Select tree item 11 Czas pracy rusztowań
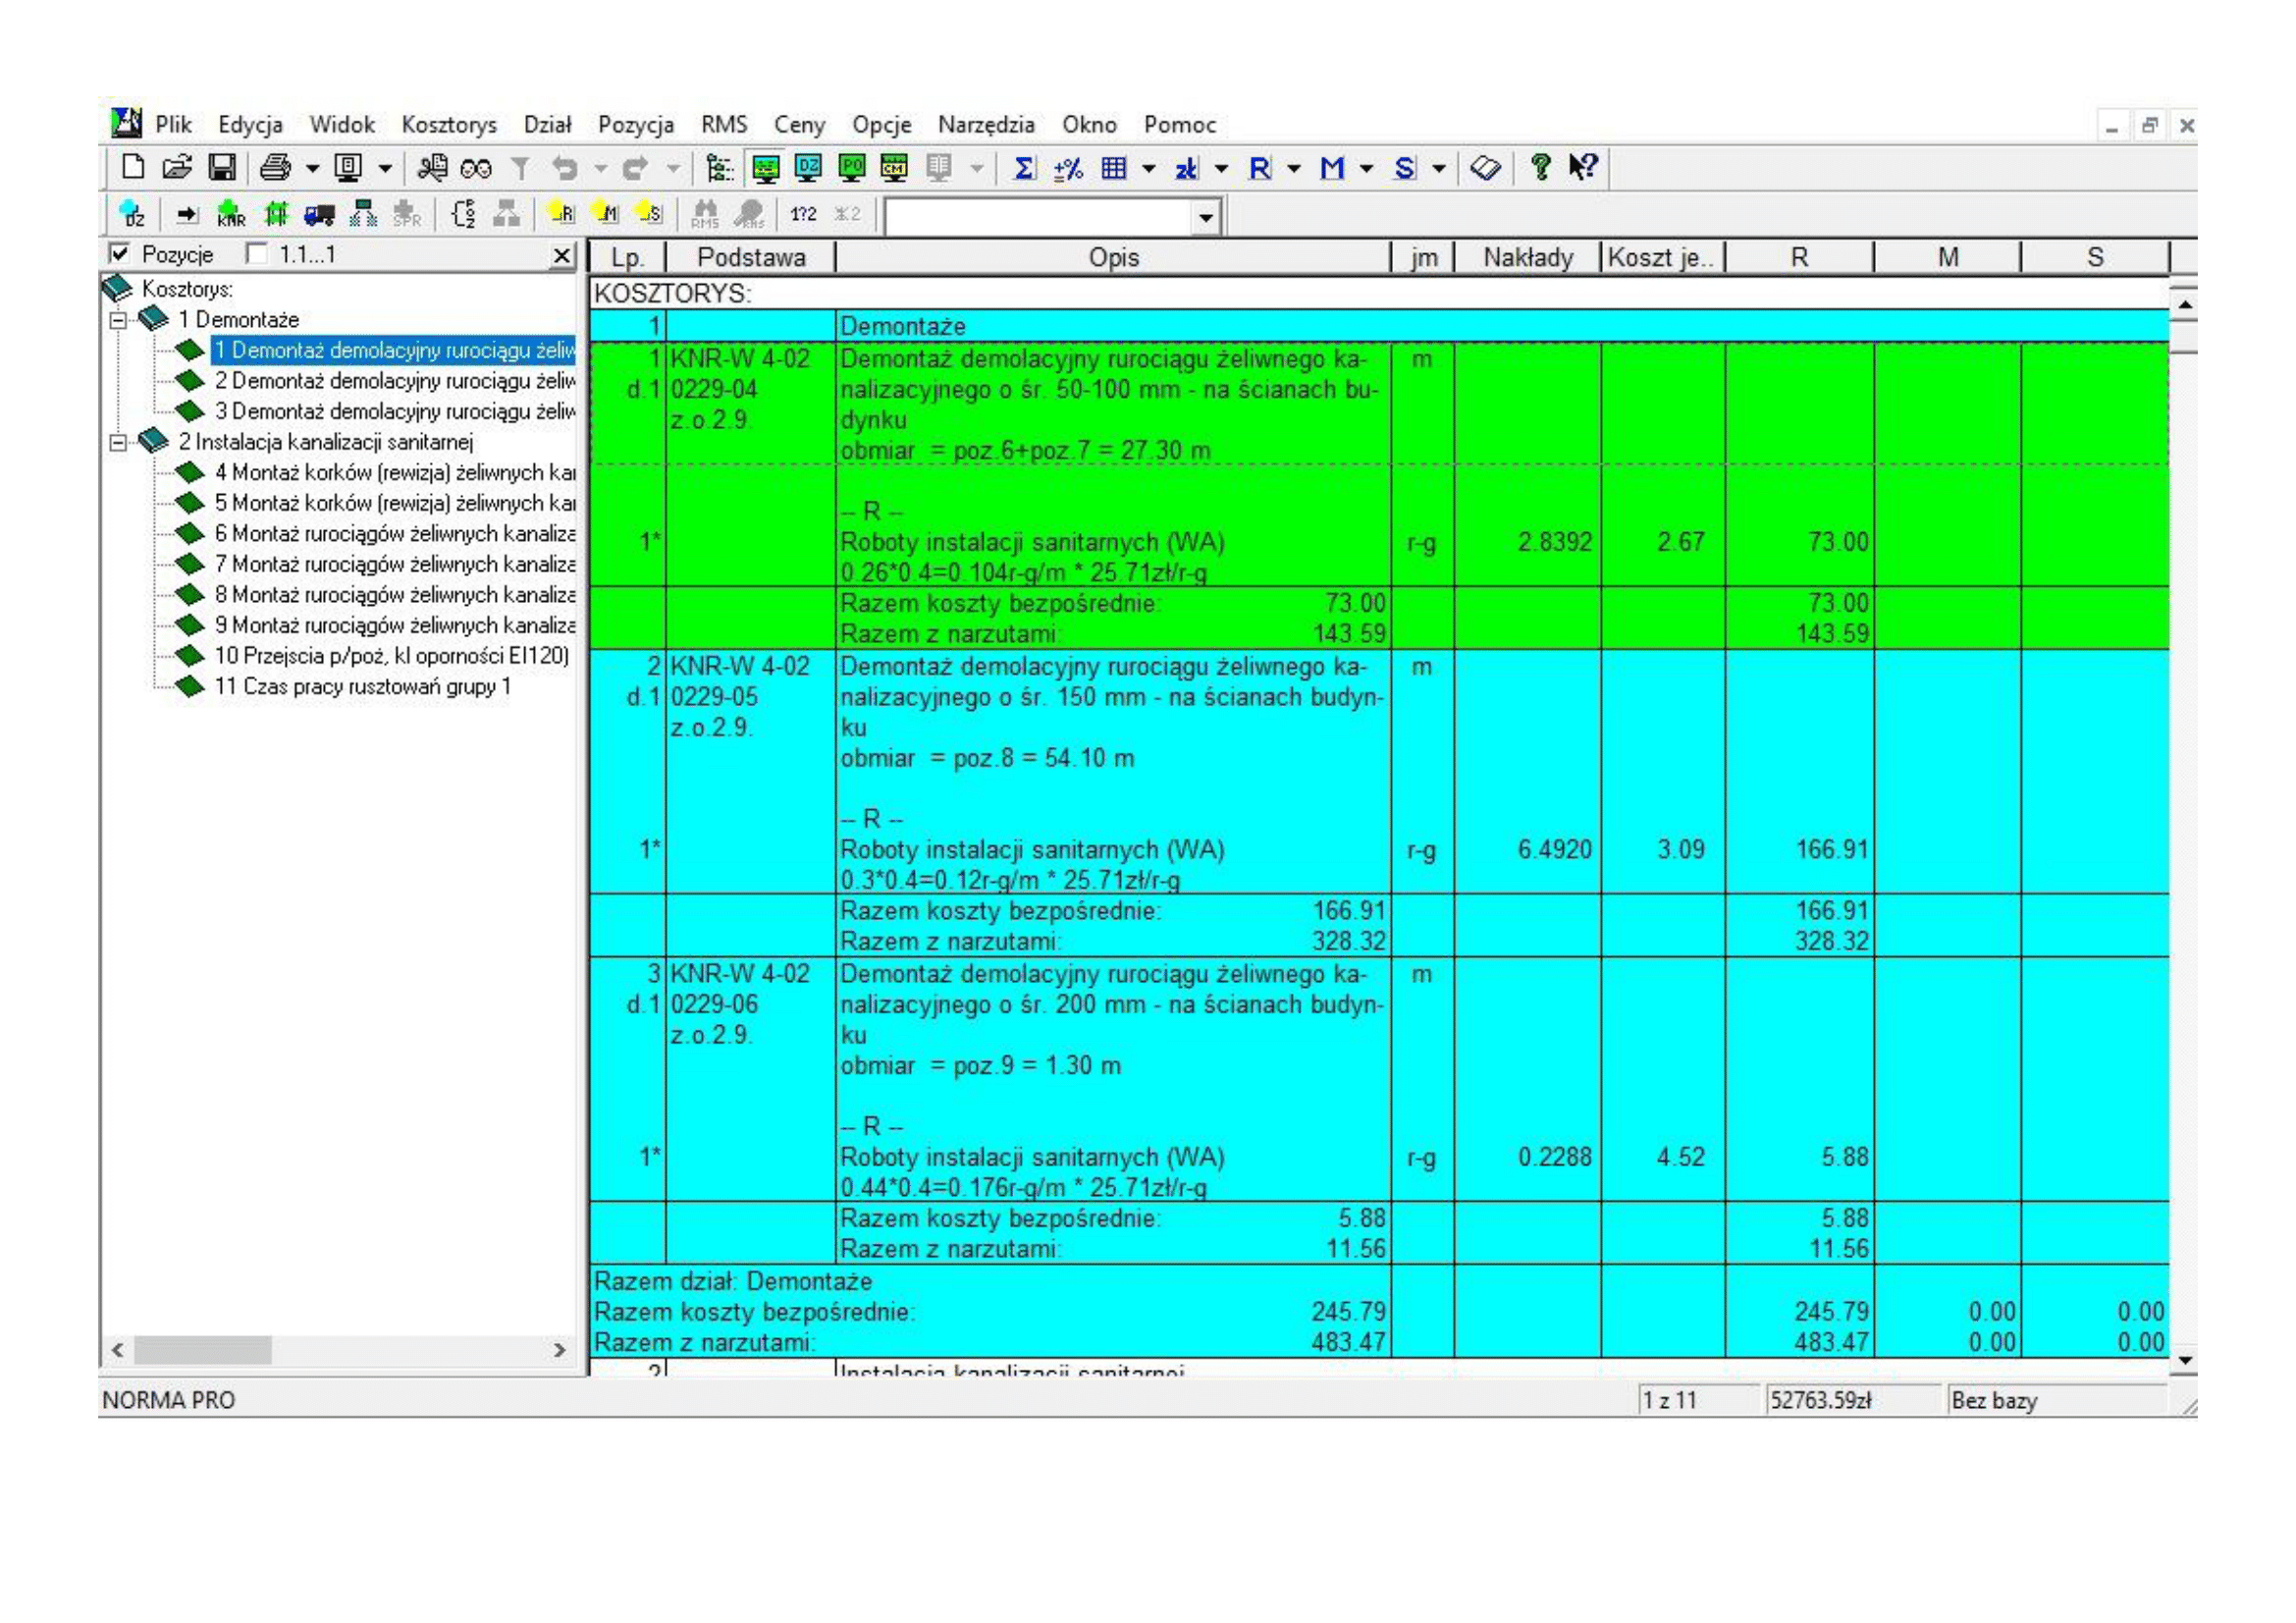The height and width of the screenshot is (1623, 2296). click(x=362, y=687)
